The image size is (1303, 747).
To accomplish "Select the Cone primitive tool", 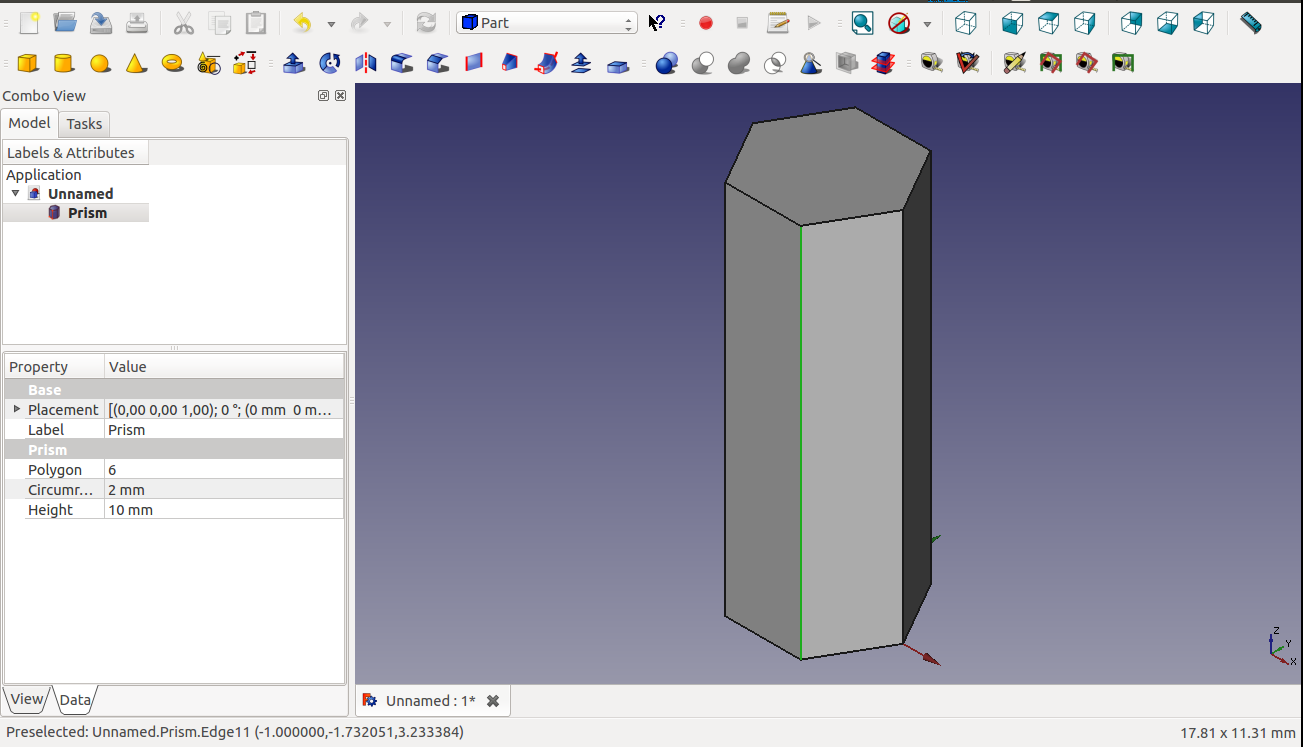I will click(136, 64).
